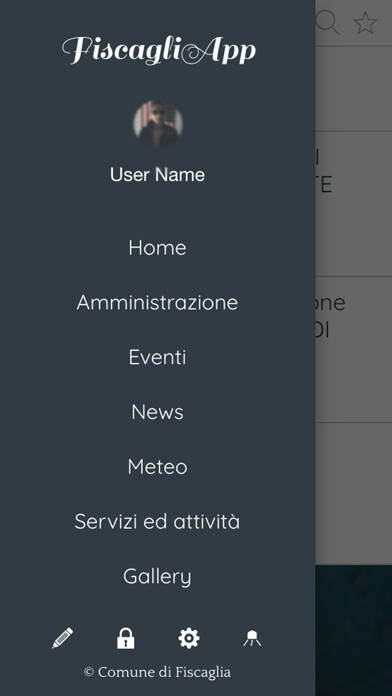Screen dimensions: 392x696
Task: Tap the lamp icon at bottom right
Action: tap(252, 638)
